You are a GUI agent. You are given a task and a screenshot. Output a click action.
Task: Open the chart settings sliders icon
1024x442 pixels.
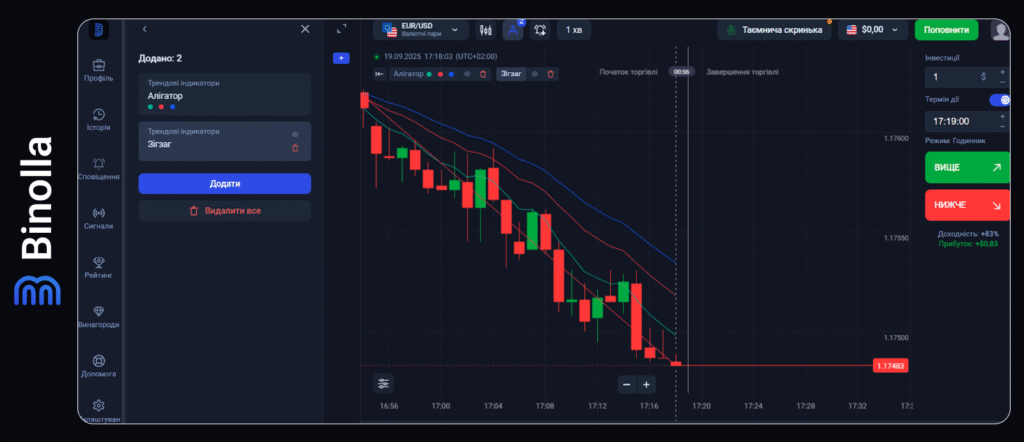click(x=383, y=384)
